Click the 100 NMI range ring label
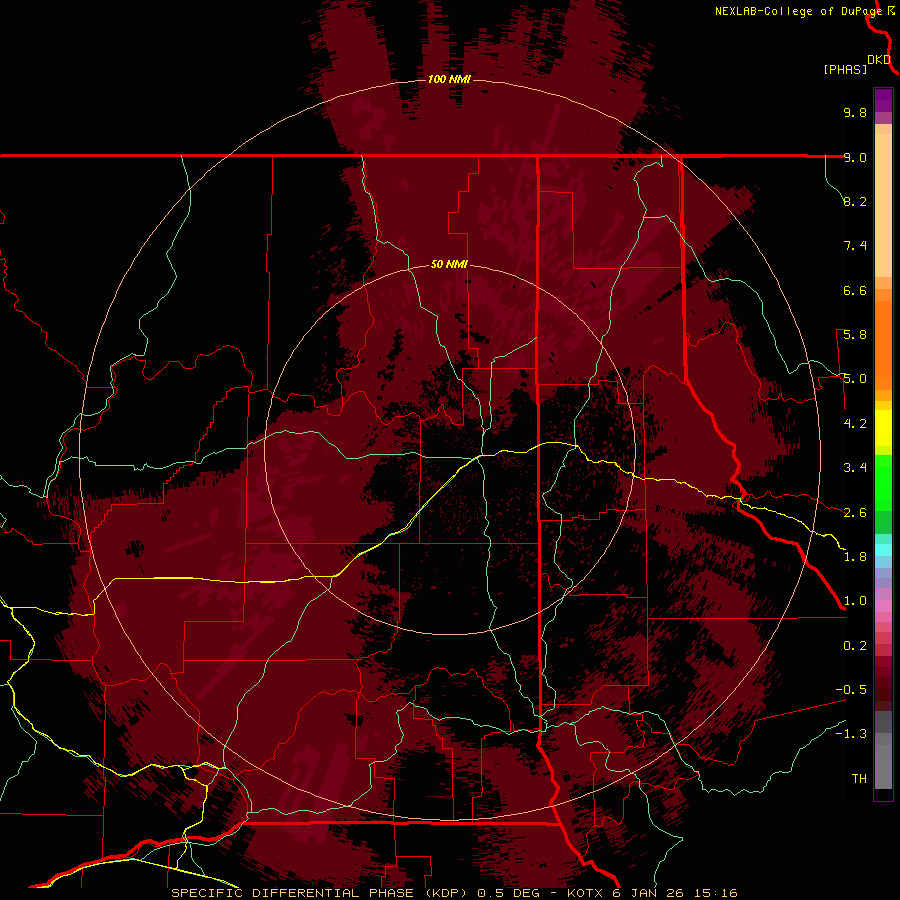 [449, 79]
